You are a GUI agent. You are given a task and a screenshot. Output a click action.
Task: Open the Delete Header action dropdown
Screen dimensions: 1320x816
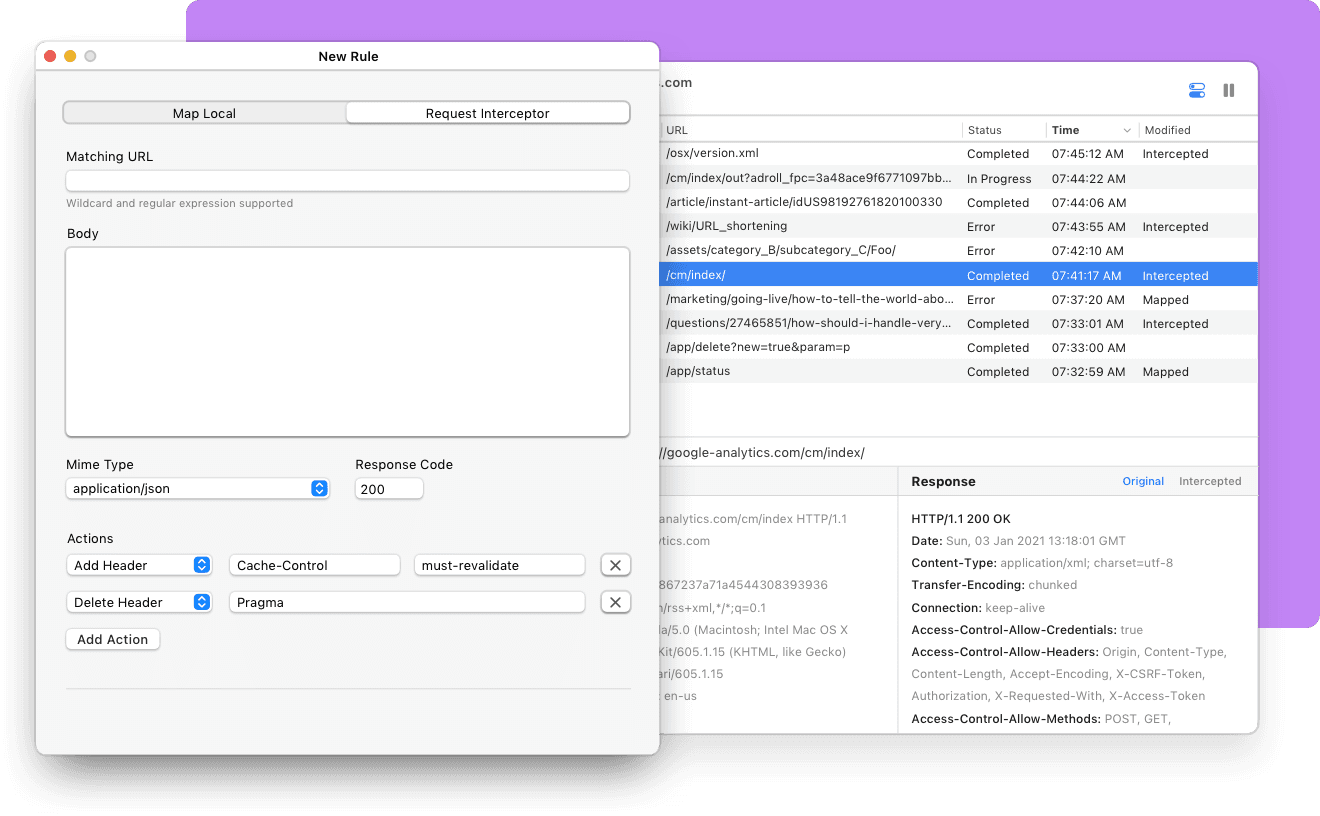139,602
